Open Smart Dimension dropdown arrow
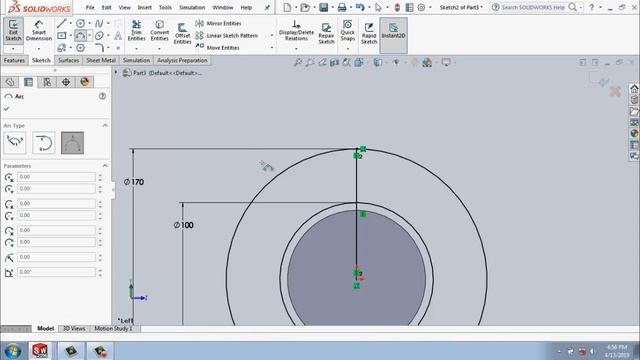 click(x=39, y=49)
